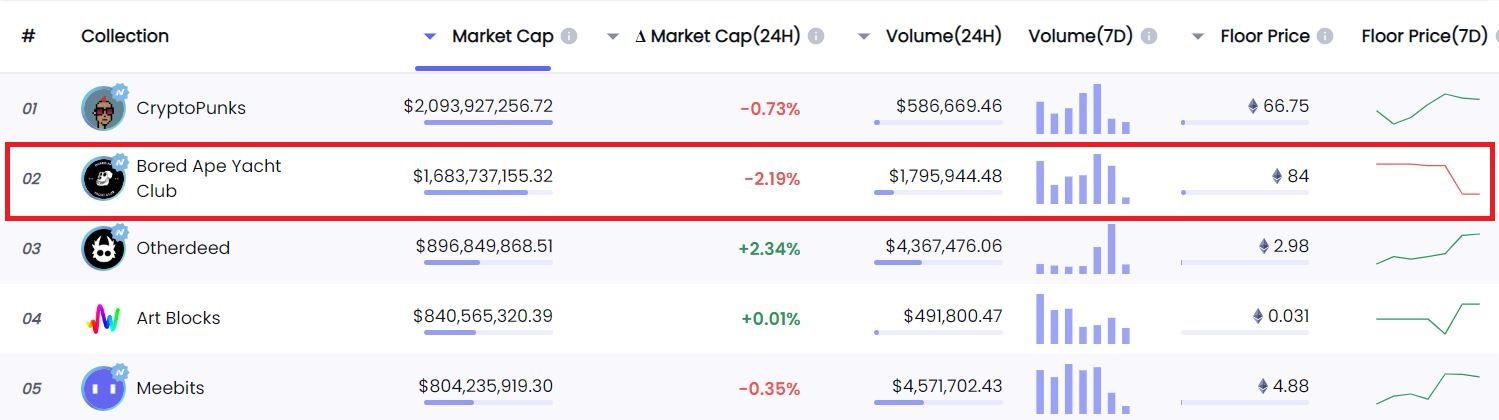Sort by Floor Price dropdown arrow
1499x420 pixels.
click(1198, 36)
